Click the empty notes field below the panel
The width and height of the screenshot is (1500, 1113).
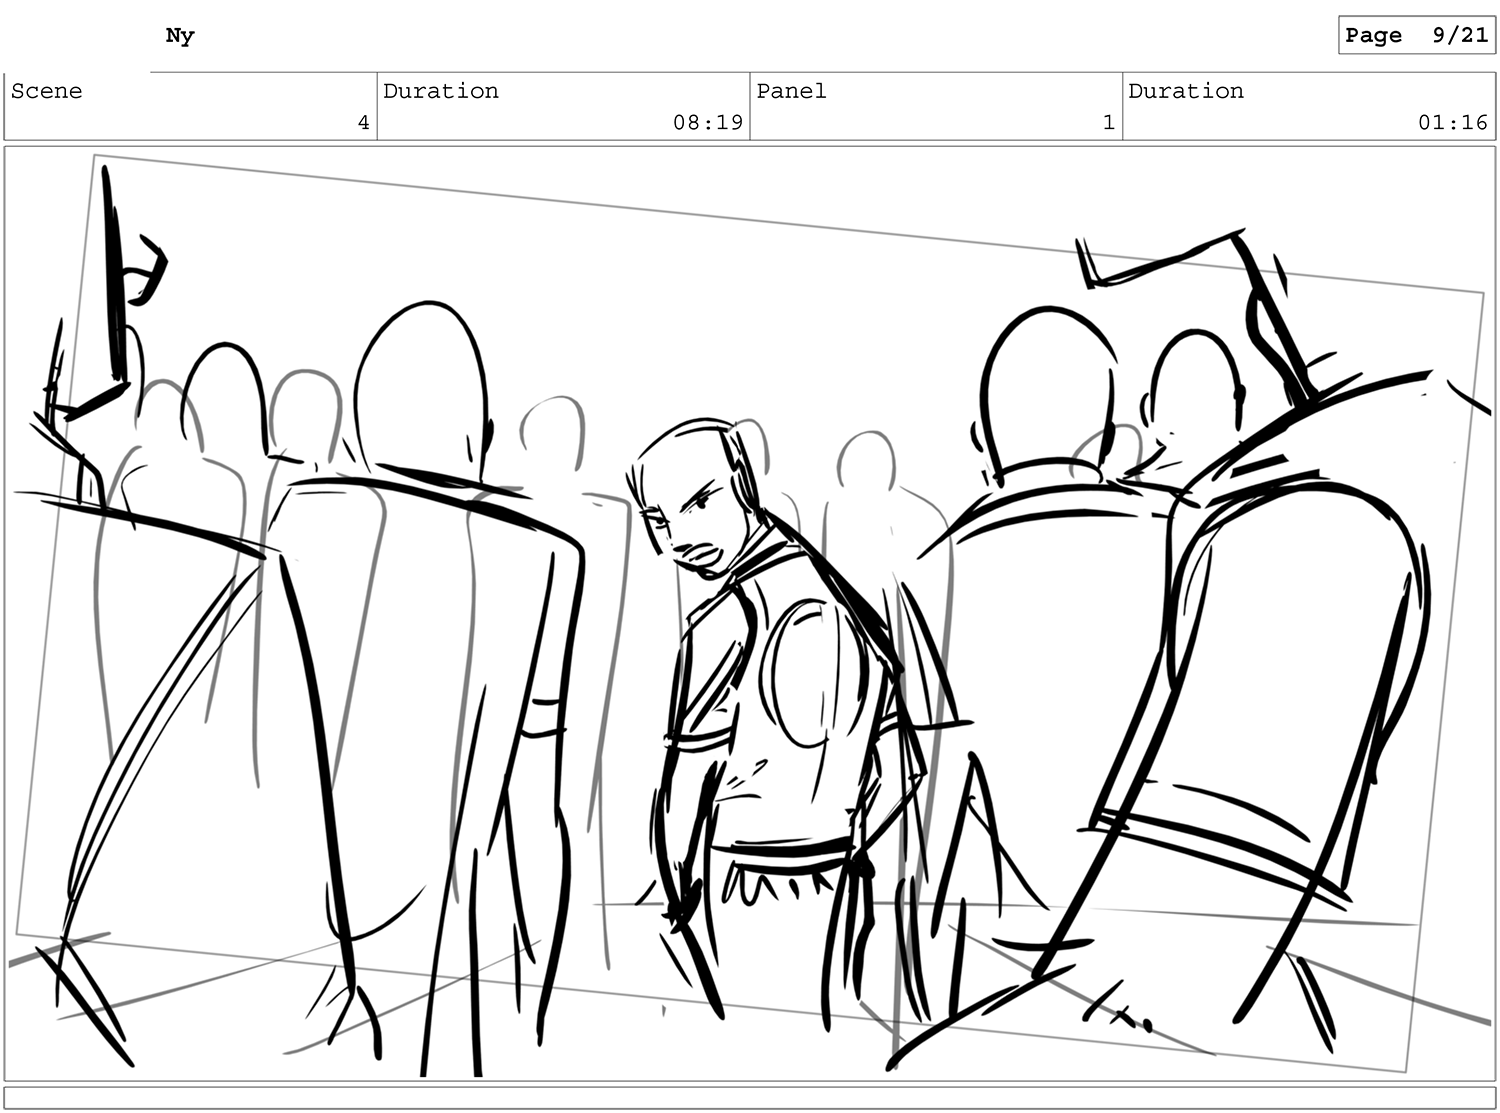[749, 1098]
